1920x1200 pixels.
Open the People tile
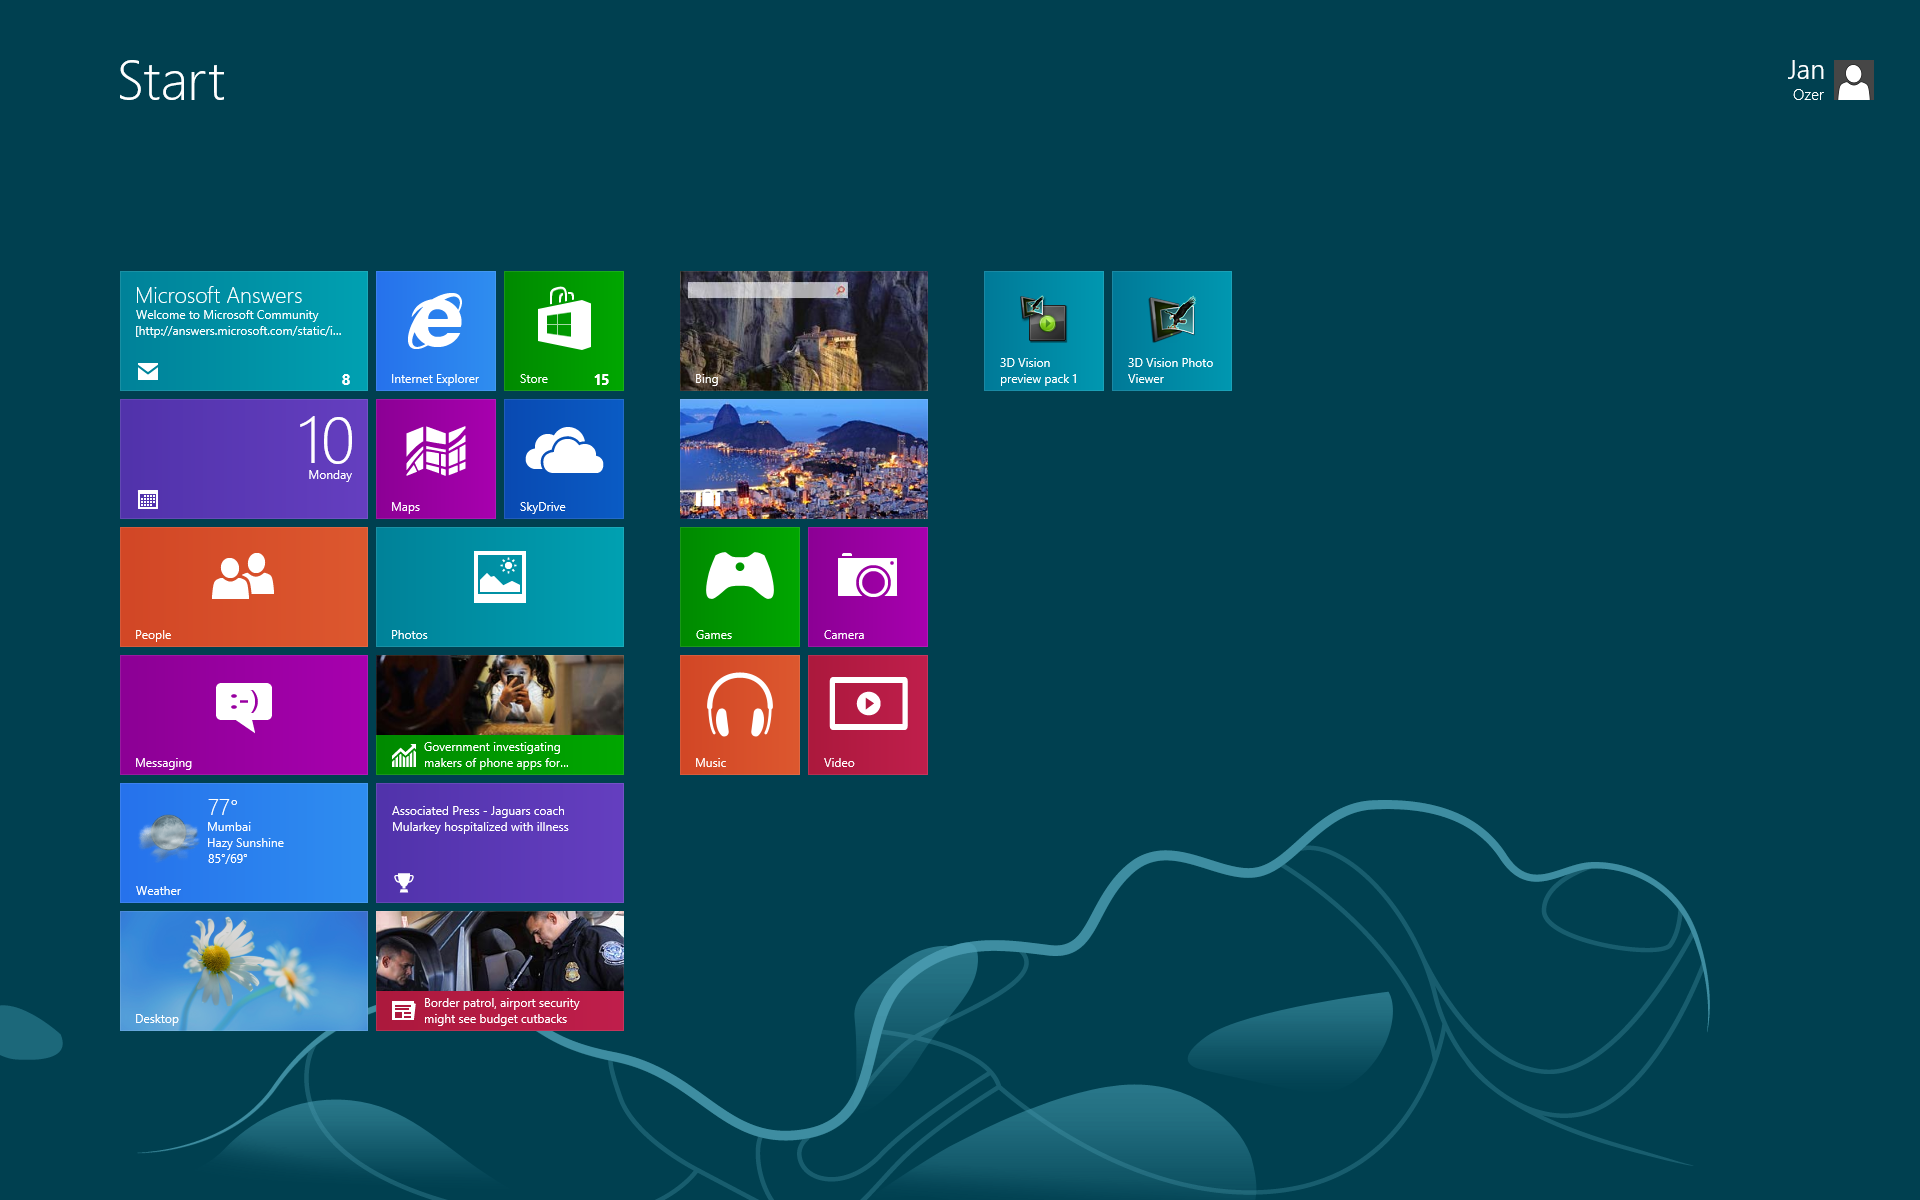tap(243, 586)
